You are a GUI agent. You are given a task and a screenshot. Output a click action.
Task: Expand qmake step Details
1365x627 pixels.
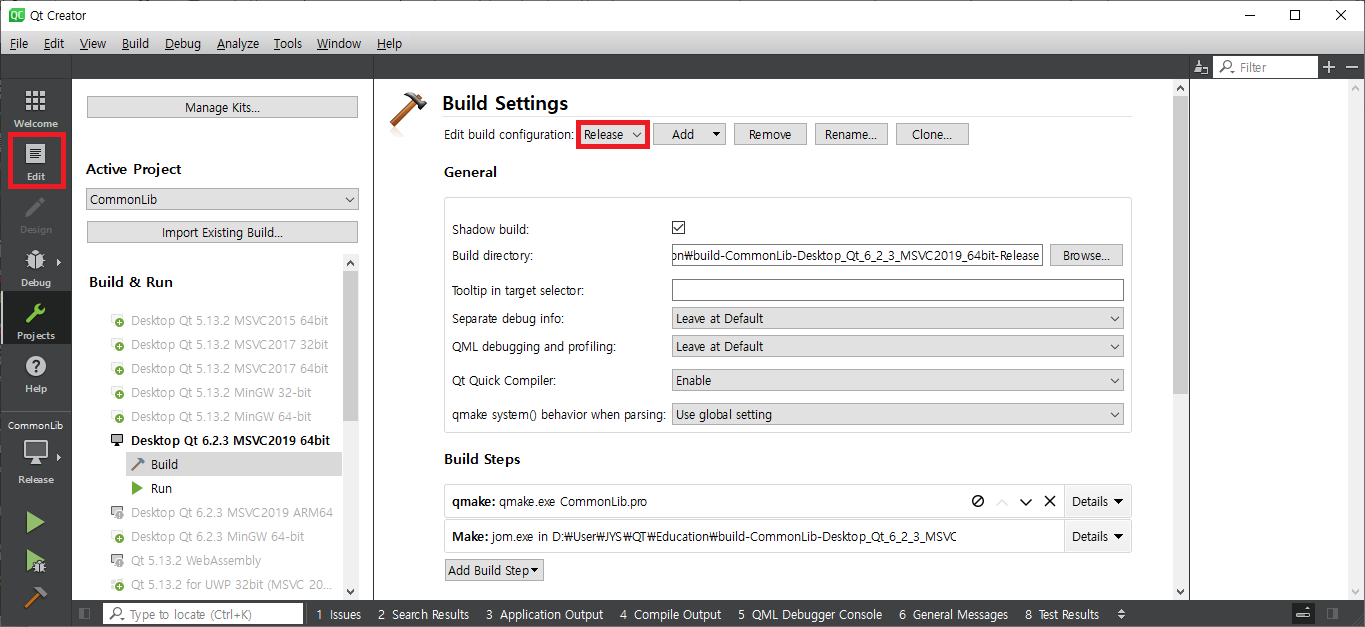[1097, 501]
